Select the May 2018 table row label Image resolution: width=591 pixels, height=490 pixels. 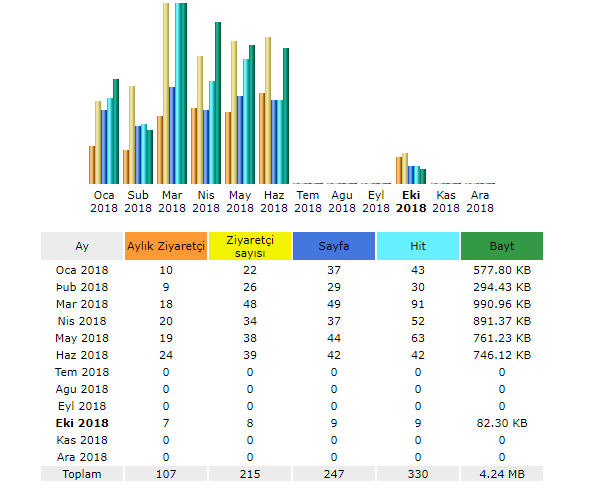coord(82,338)
